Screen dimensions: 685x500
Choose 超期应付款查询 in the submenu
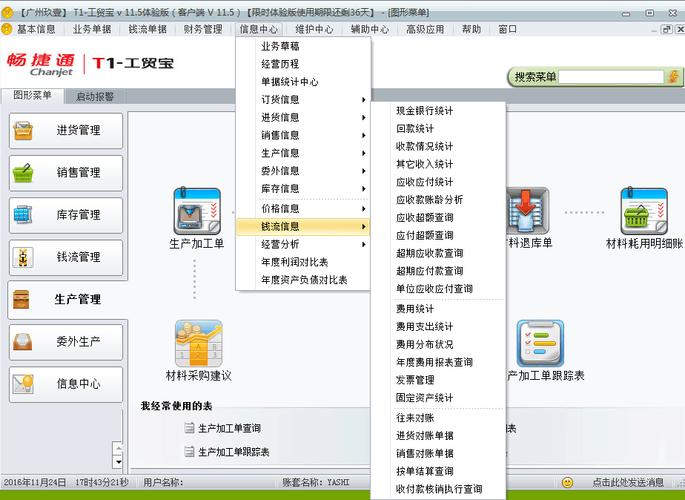pyautogui.click(x=438, y=271)
